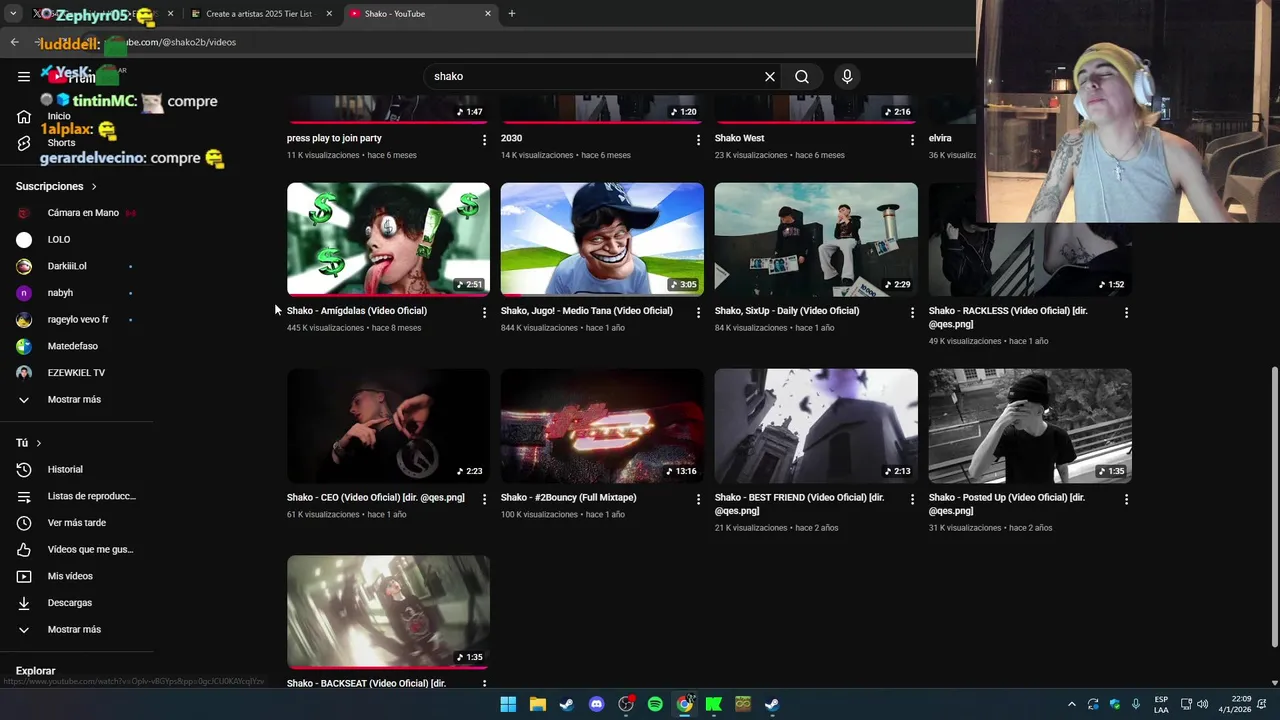
Task: Open File Explorer from the taskbar
Action: [x=537, y=704]
